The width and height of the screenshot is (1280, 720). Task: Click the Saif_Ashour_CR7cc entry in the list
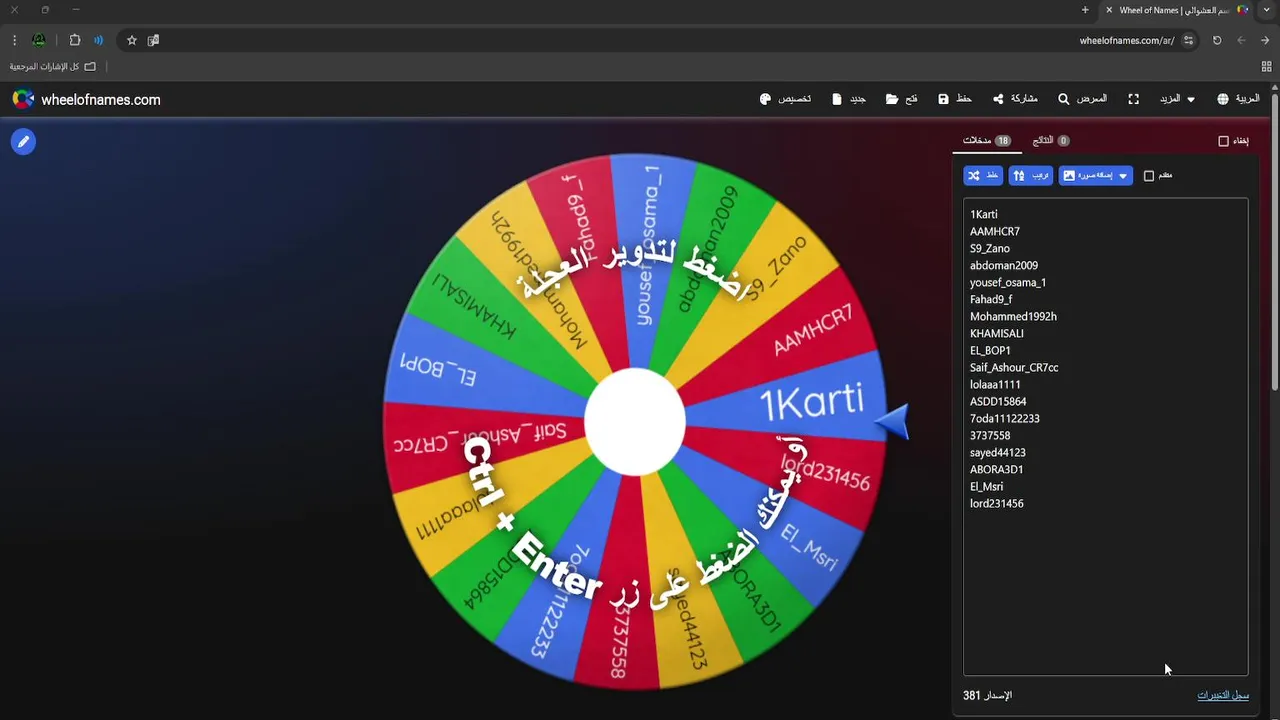(x=1014, y=367)
